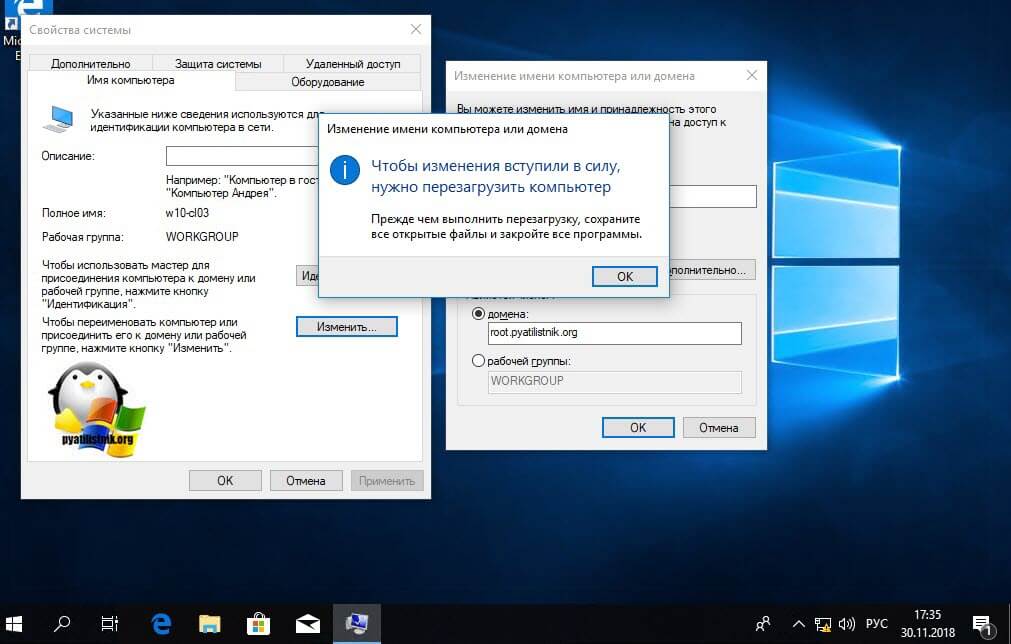Open the Mail app in the taskbar

[307, 623]
